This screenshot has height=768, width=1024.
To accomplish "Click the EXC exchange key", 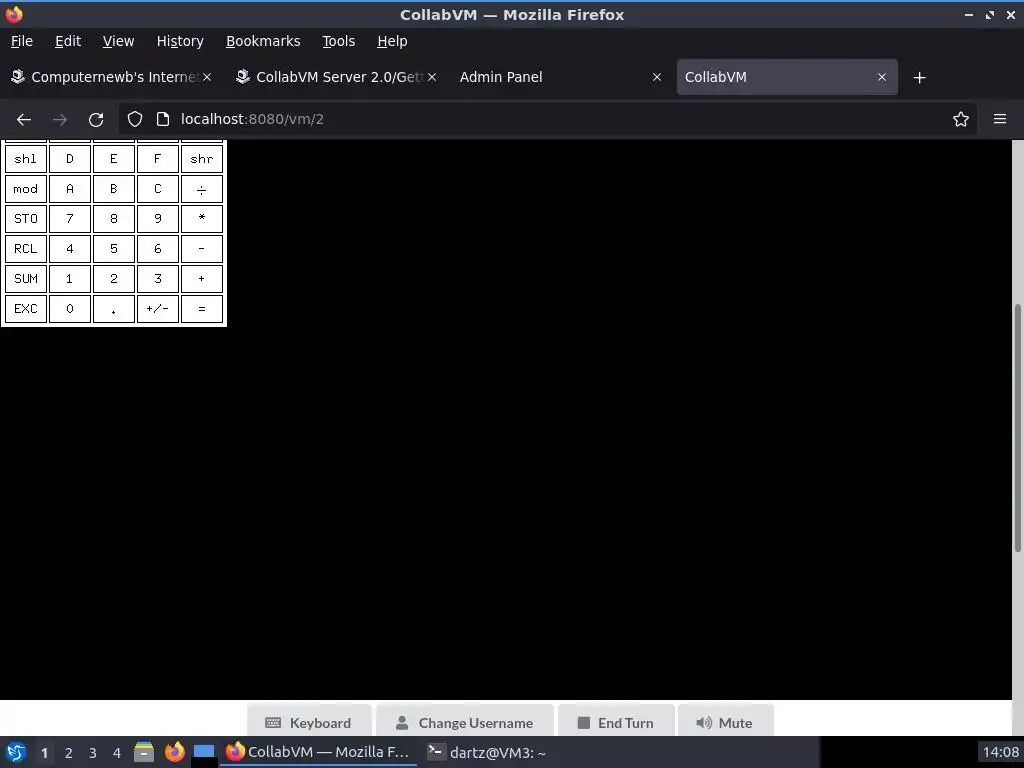I will [25, 309].
